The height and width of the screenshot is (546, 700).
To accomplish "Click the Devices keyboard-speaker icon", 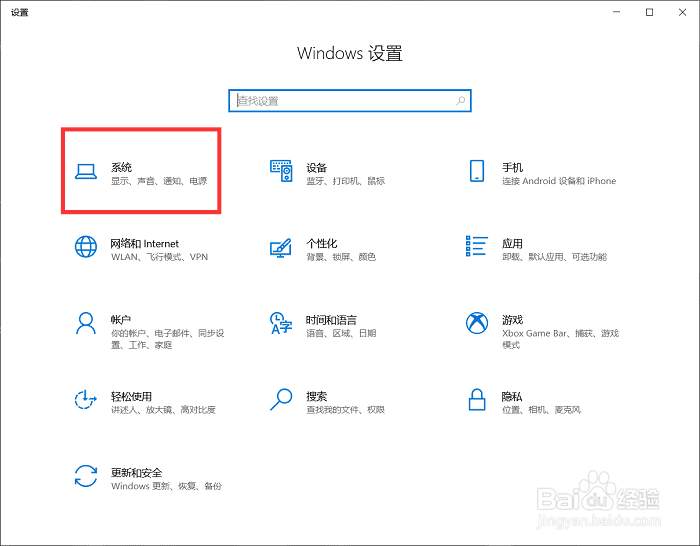I will pyautogui.click(x=281, y=171).
